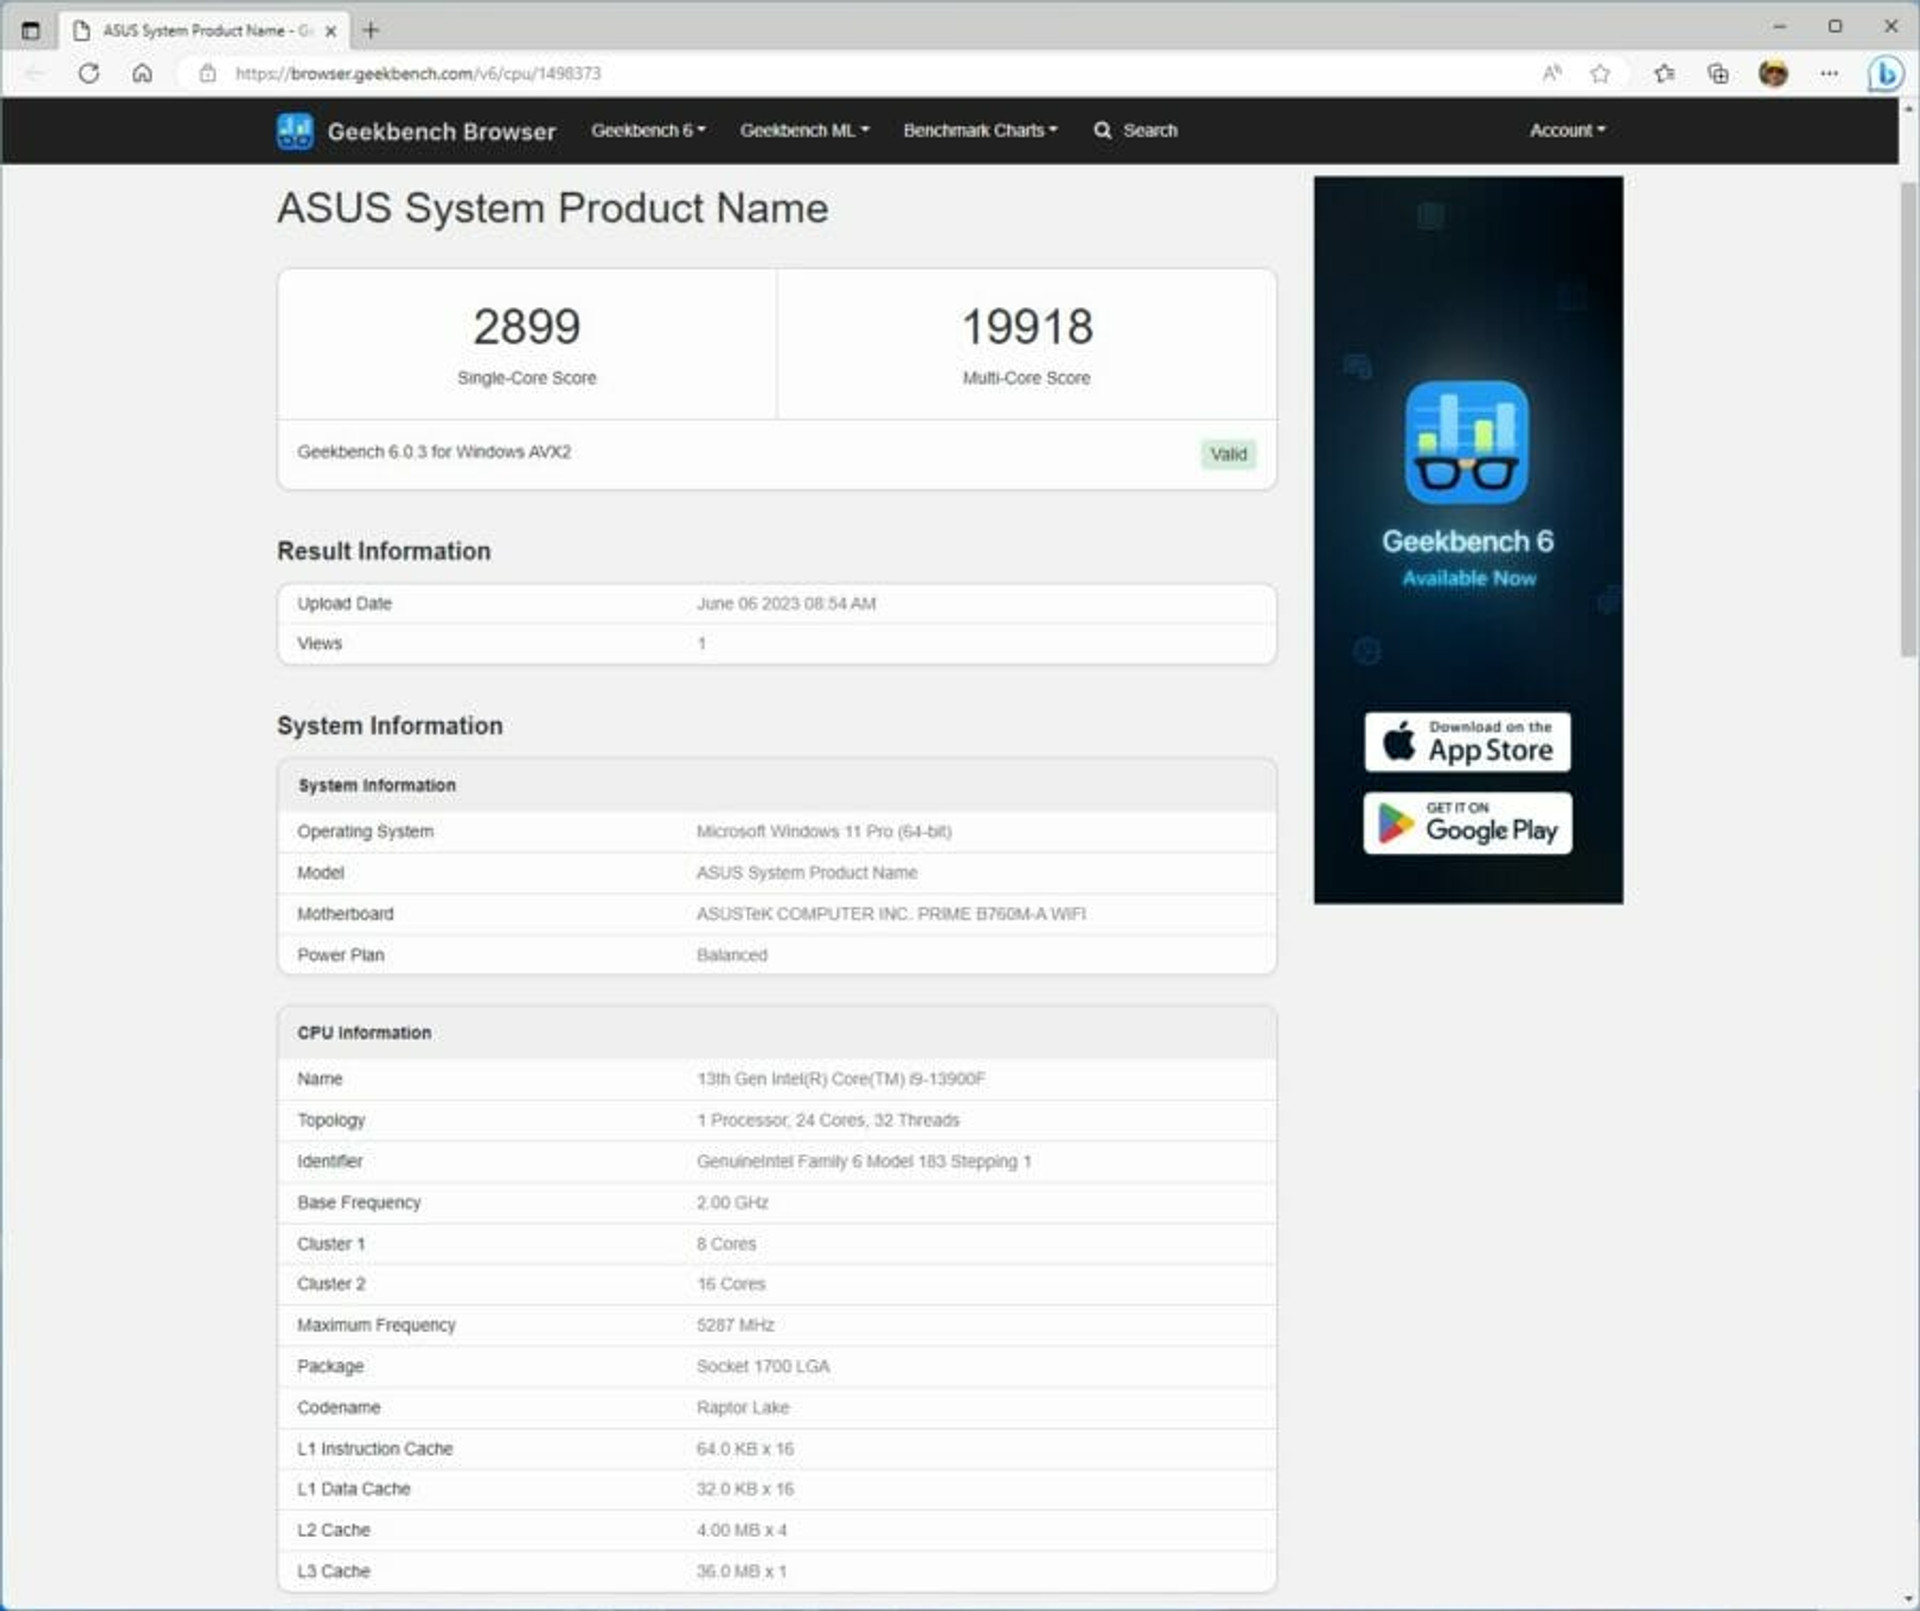The height and width of the screenshot is (1611, 1920).
Task: Click the Valid badge
Action: (1228, 454)
